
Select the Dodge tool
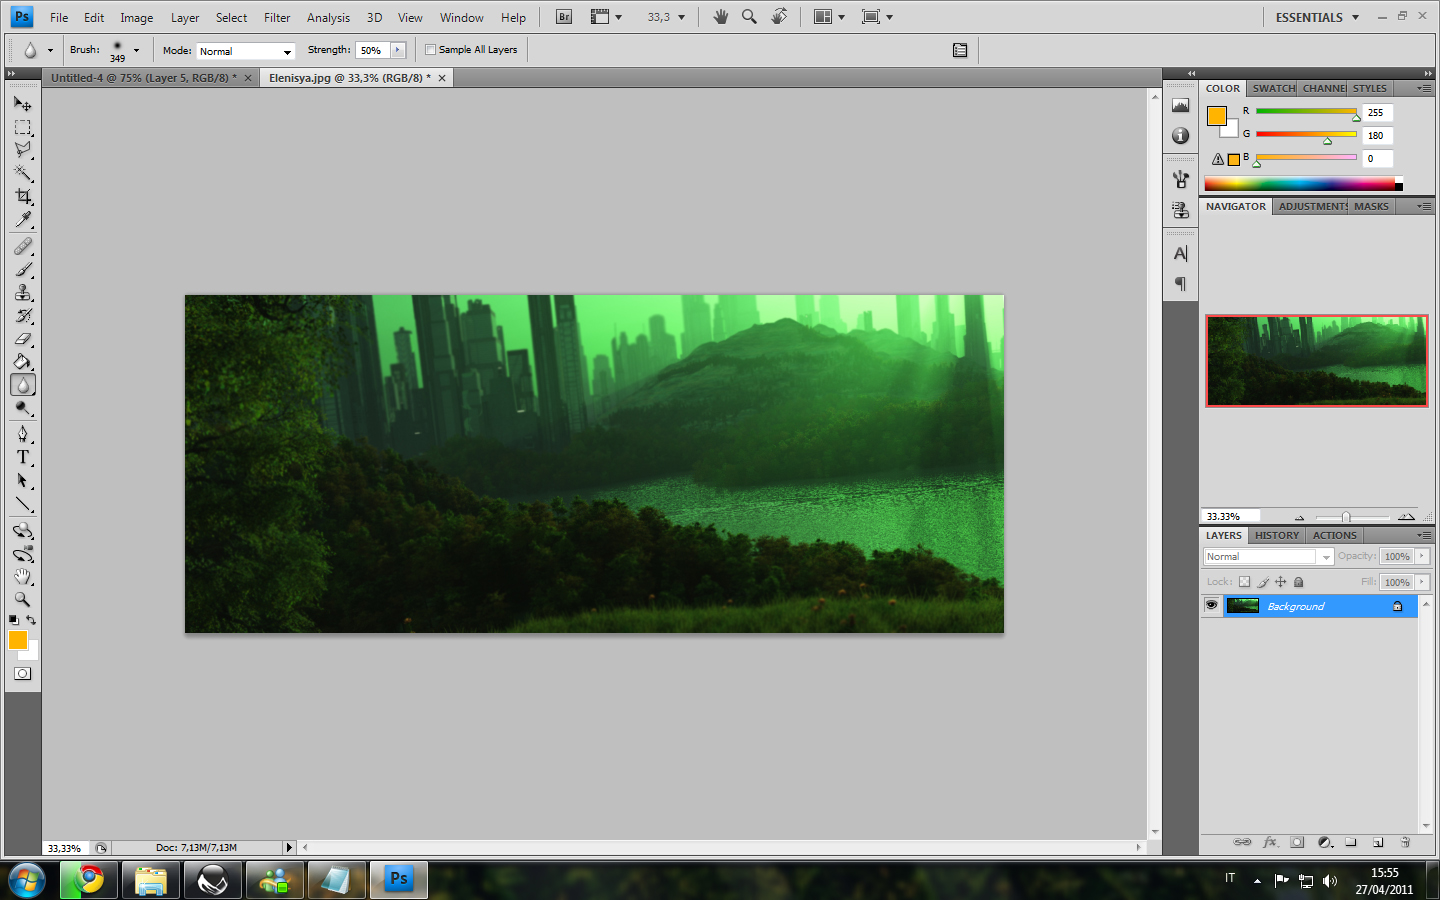[23, 408]
